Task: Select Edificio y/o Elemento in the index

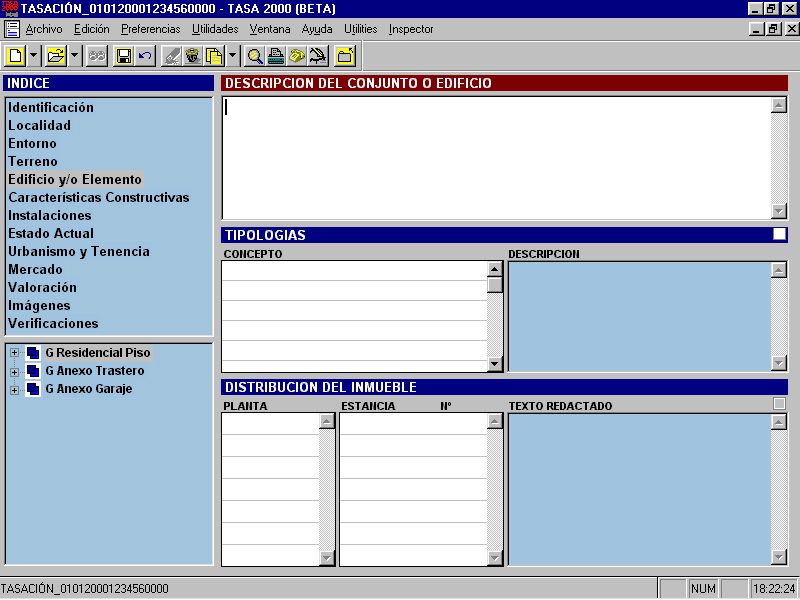Action: (74, 180)
